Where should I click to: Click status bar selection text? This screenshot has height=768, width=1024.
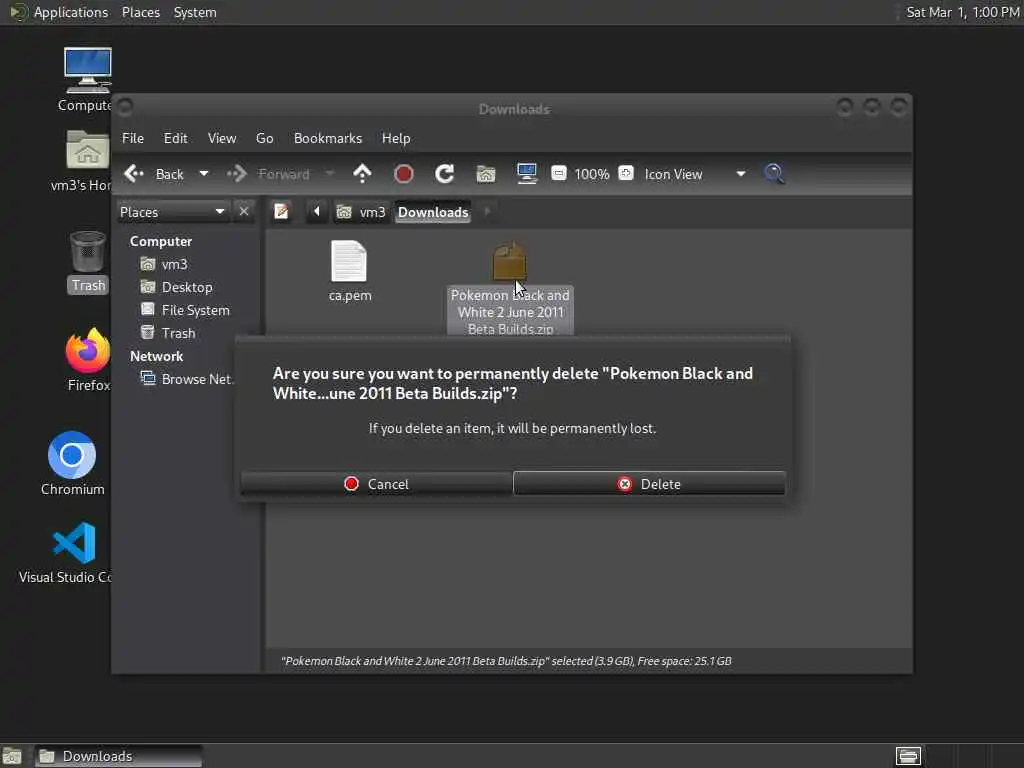click(506, 661)
